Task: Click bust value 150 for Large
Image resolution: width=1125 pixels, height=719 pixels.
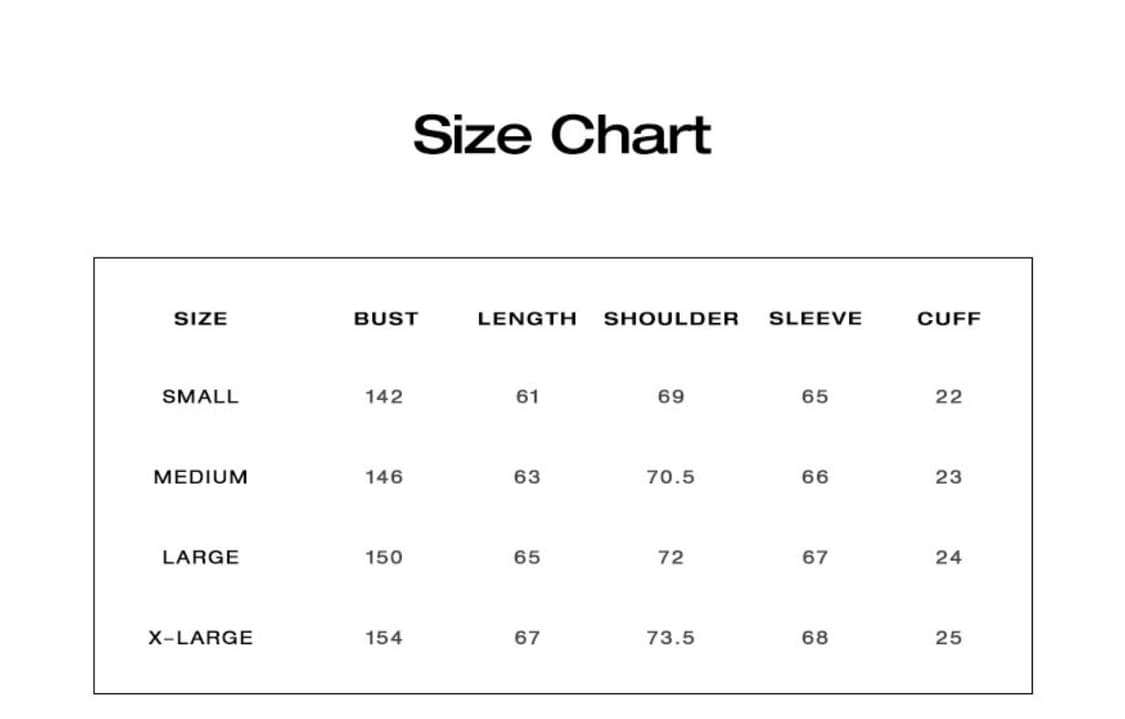Action: tap(385, 558)
